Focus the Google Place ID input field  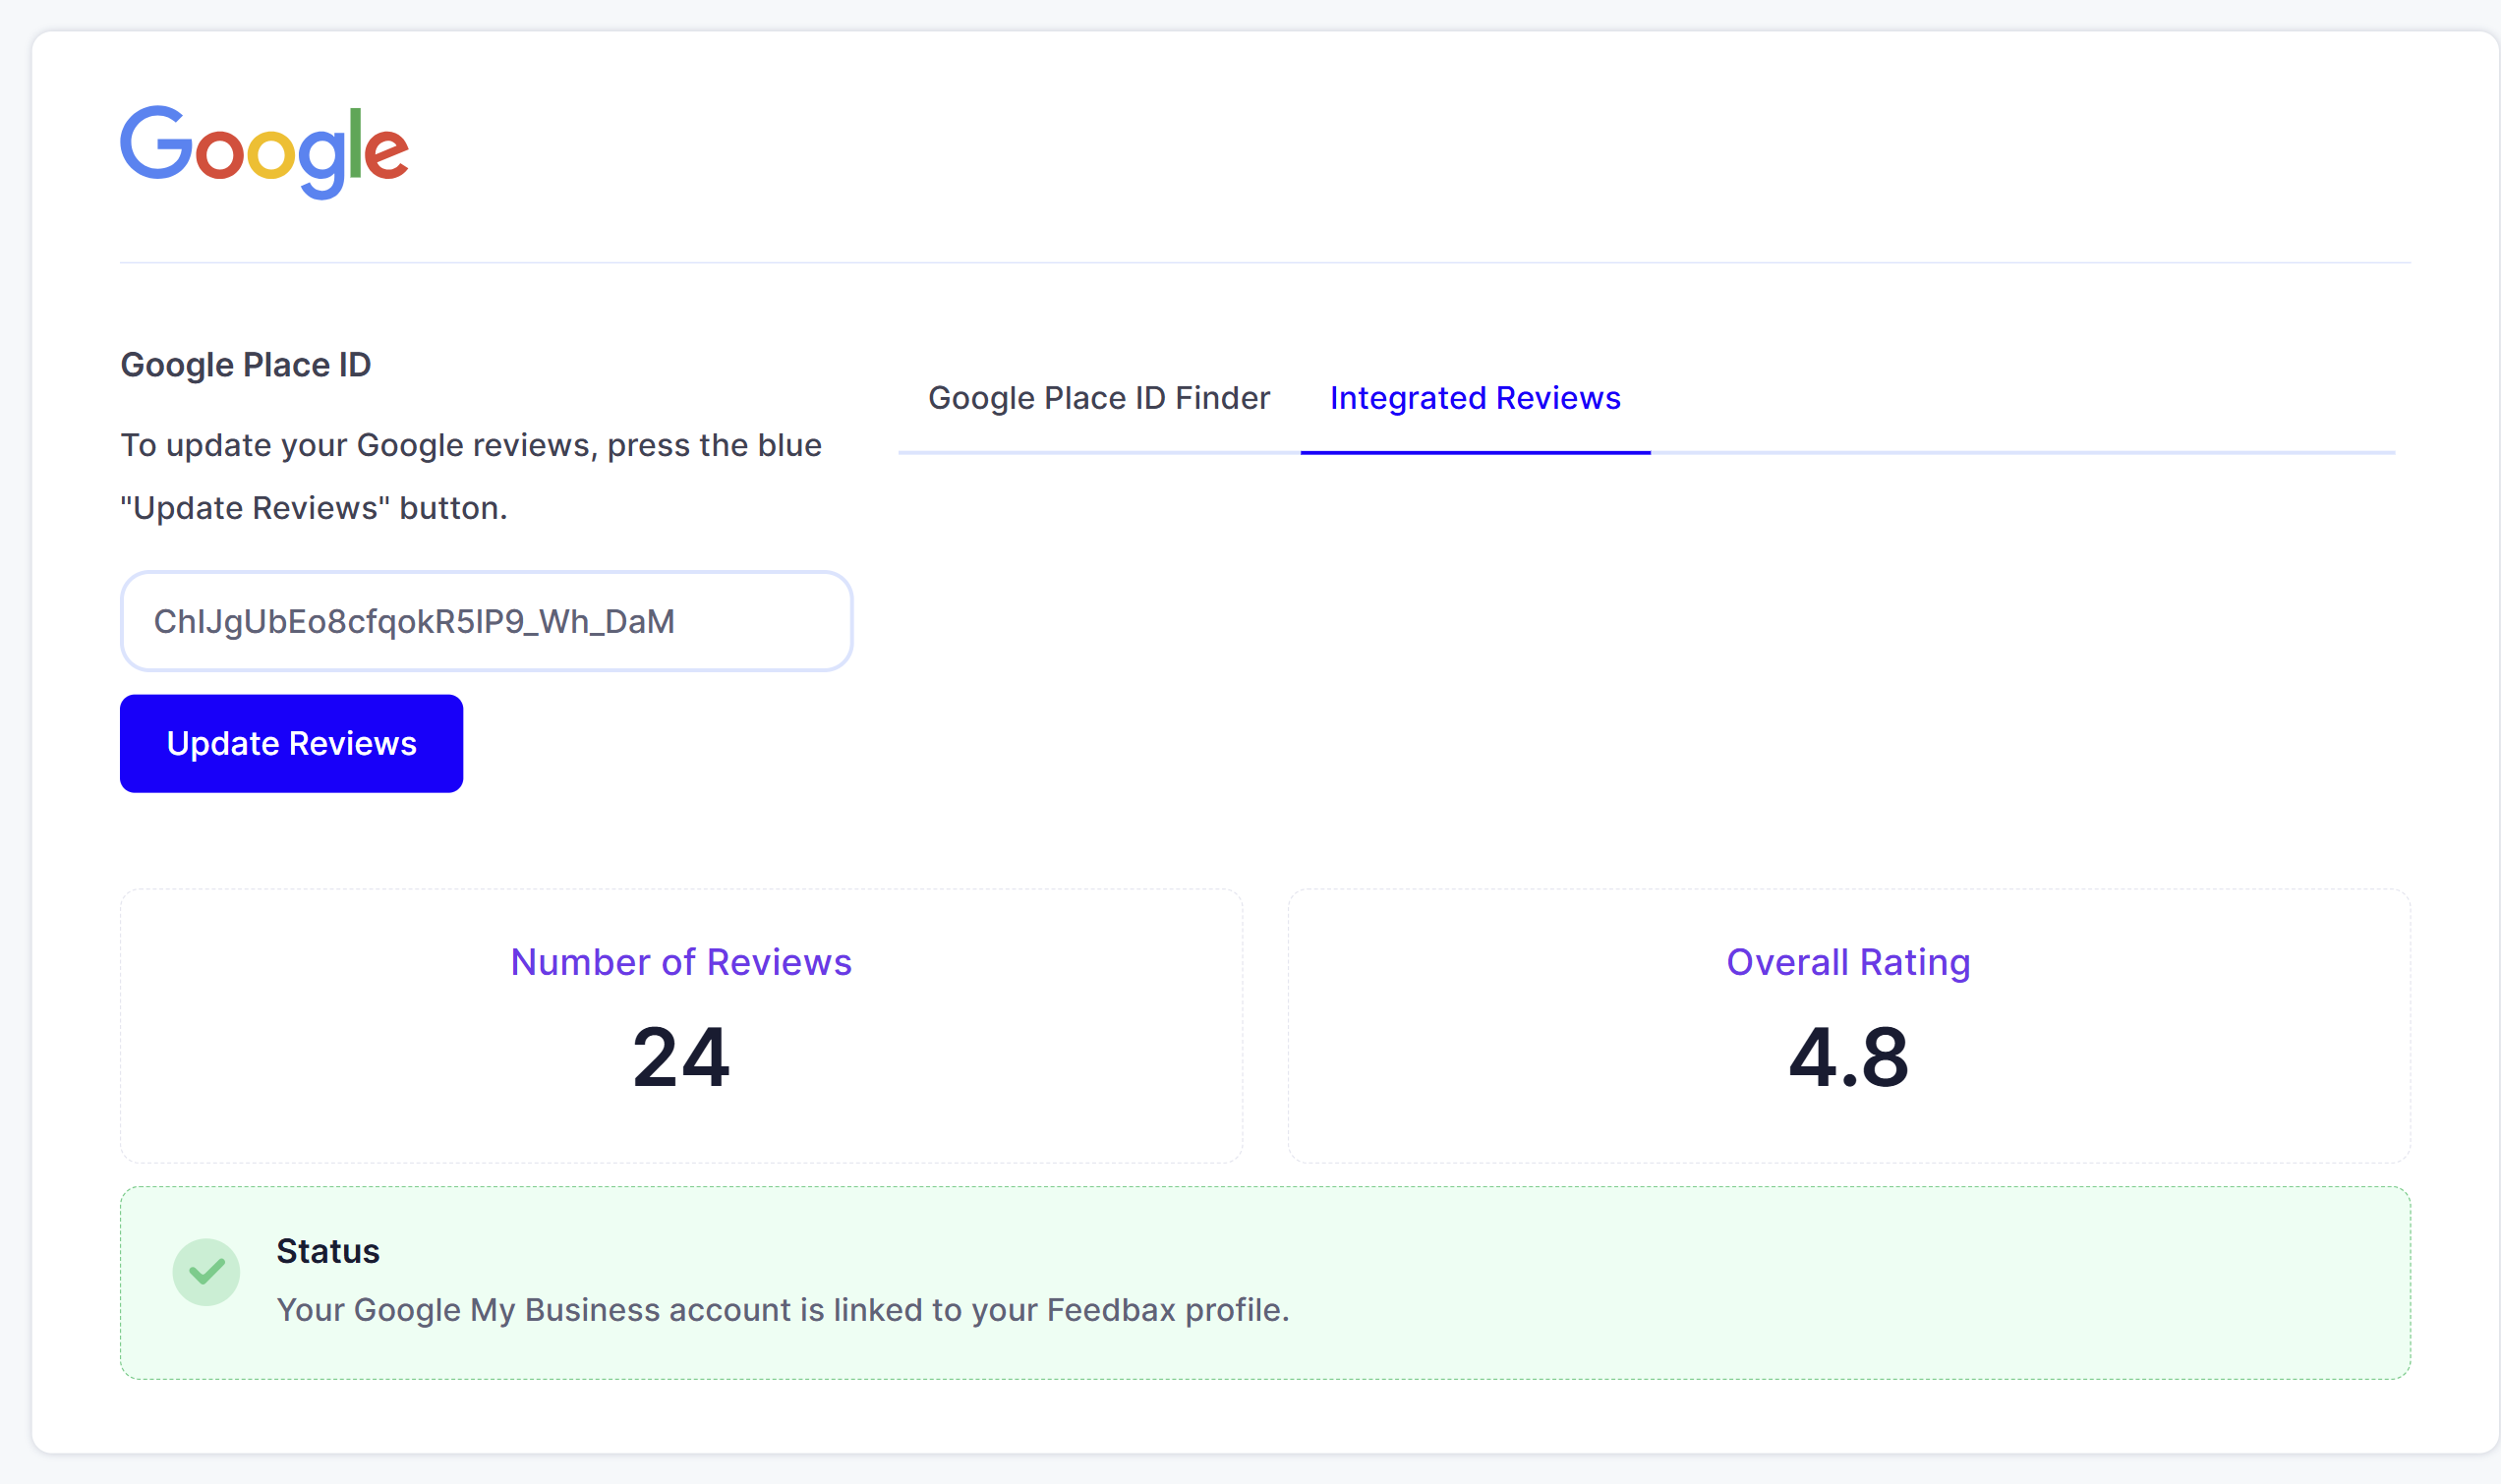click(x=486, y=621)
